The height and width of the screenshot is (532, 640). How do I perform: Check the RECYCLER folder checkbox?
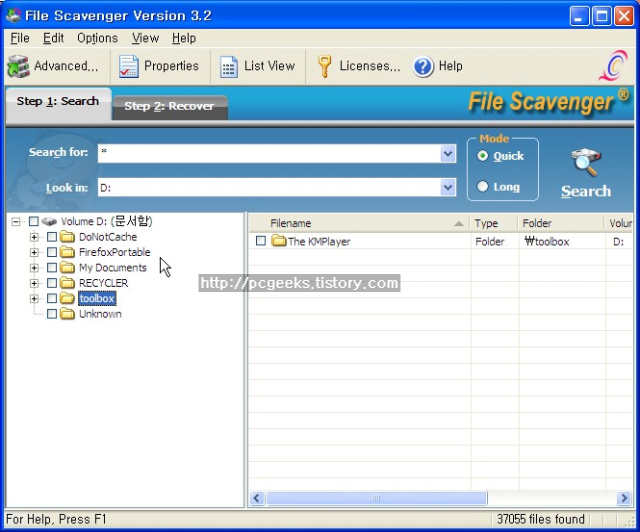pos(52,283)
